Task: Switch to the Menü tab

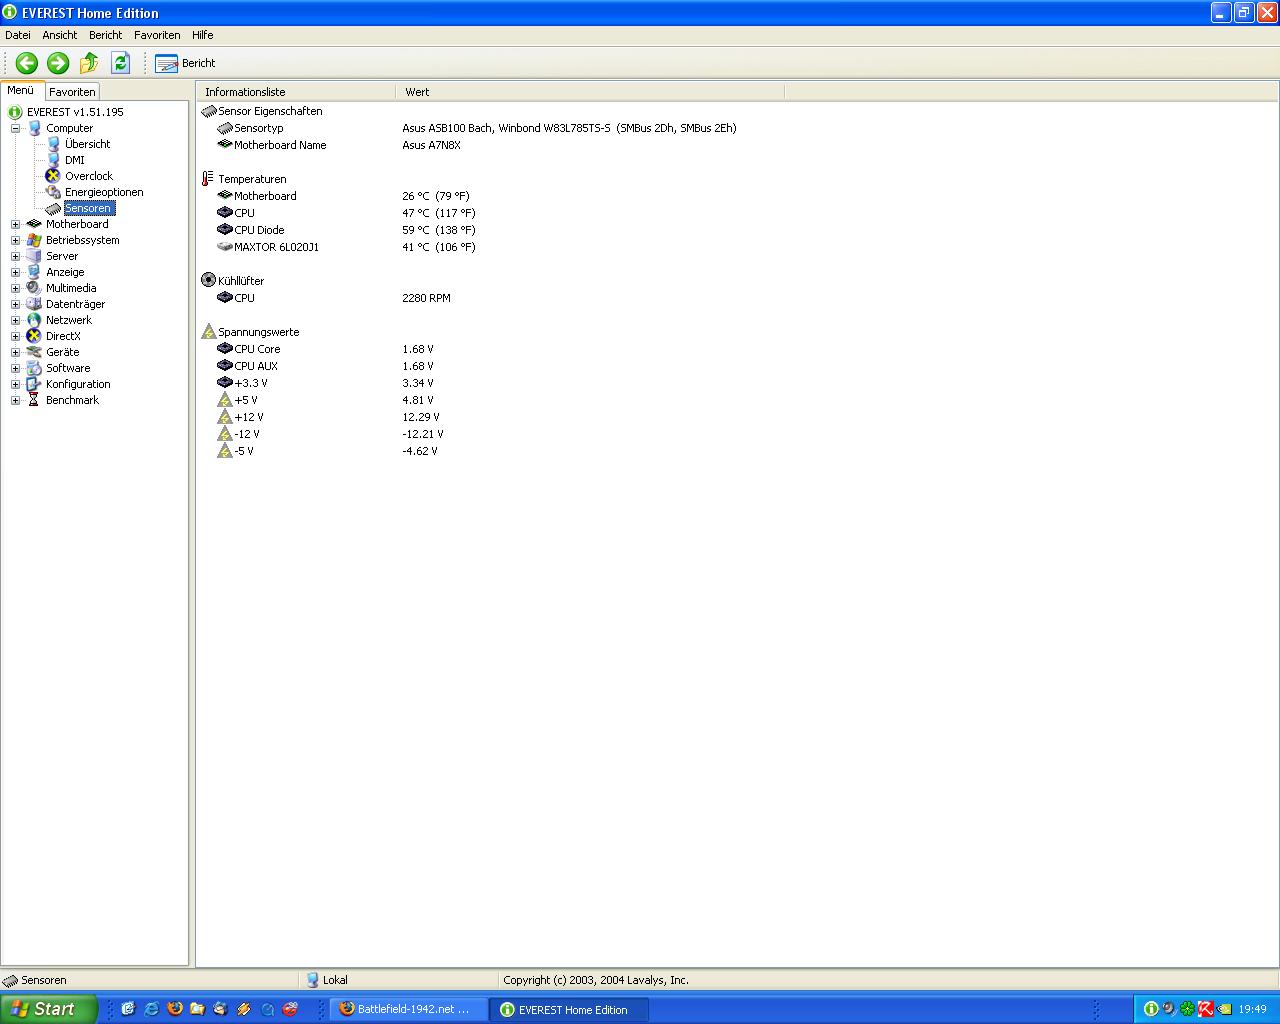Action: point(21,90)
